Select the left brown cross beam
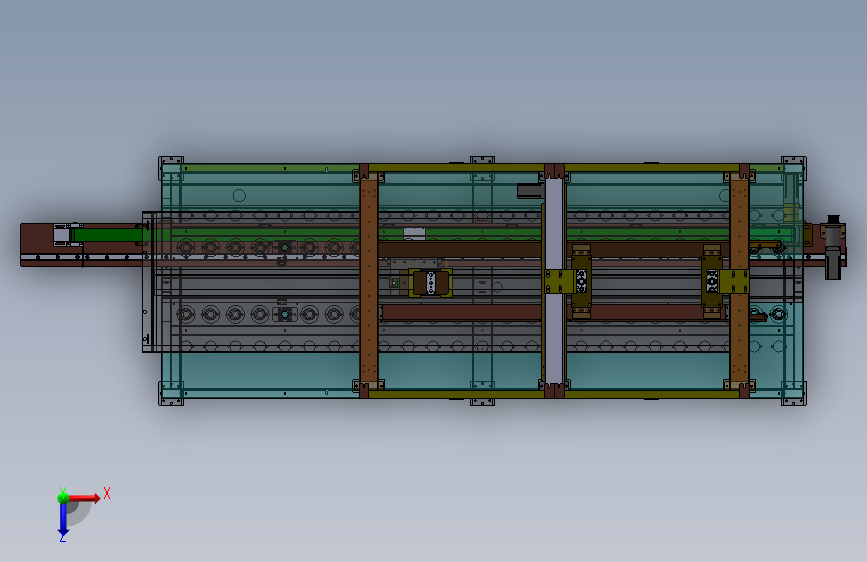This screenshot has width=867, height=562. point(369,280)
